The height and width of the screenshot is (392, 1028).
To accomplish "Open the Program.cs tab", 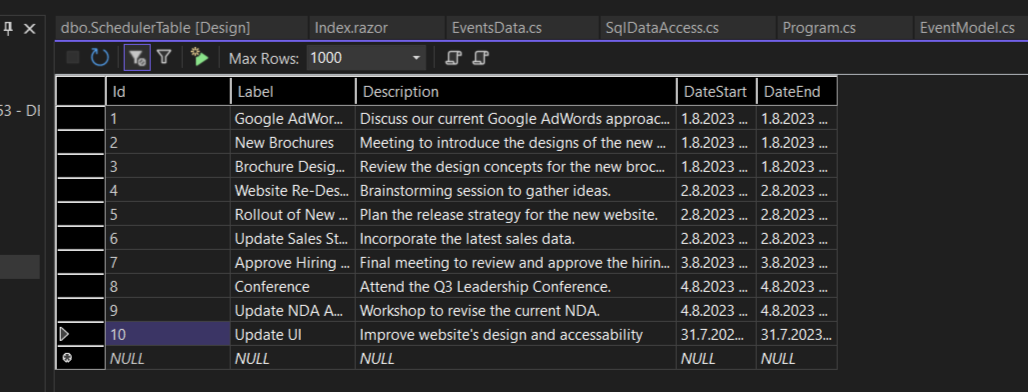I will click(819, 28).
